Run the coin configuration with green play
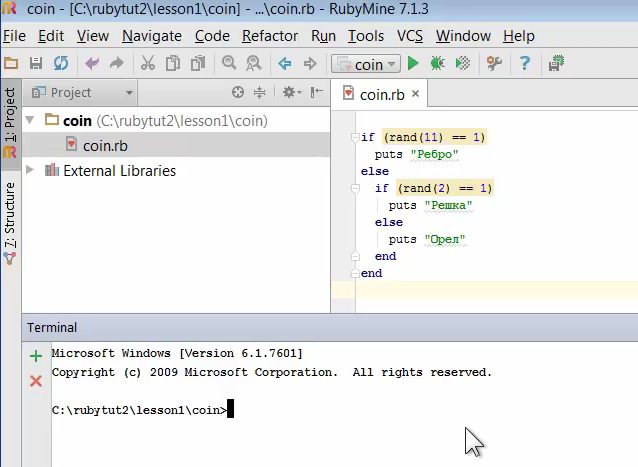 [x=413, y=63]
